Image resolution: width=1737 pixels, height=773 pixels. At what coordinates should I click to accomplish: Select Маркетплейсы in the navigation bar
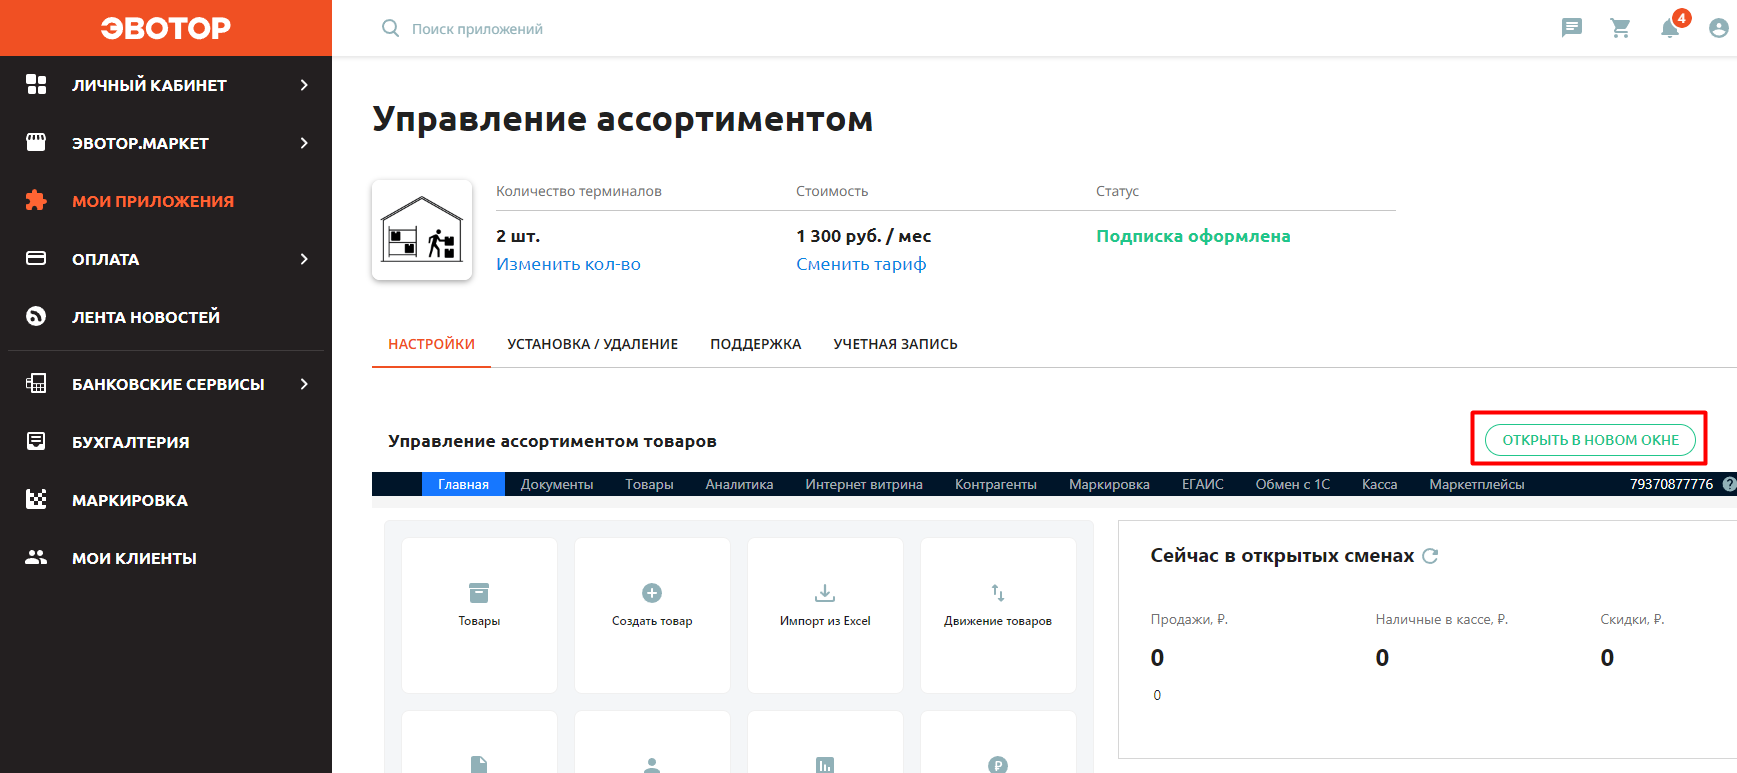click(1477, 484)
